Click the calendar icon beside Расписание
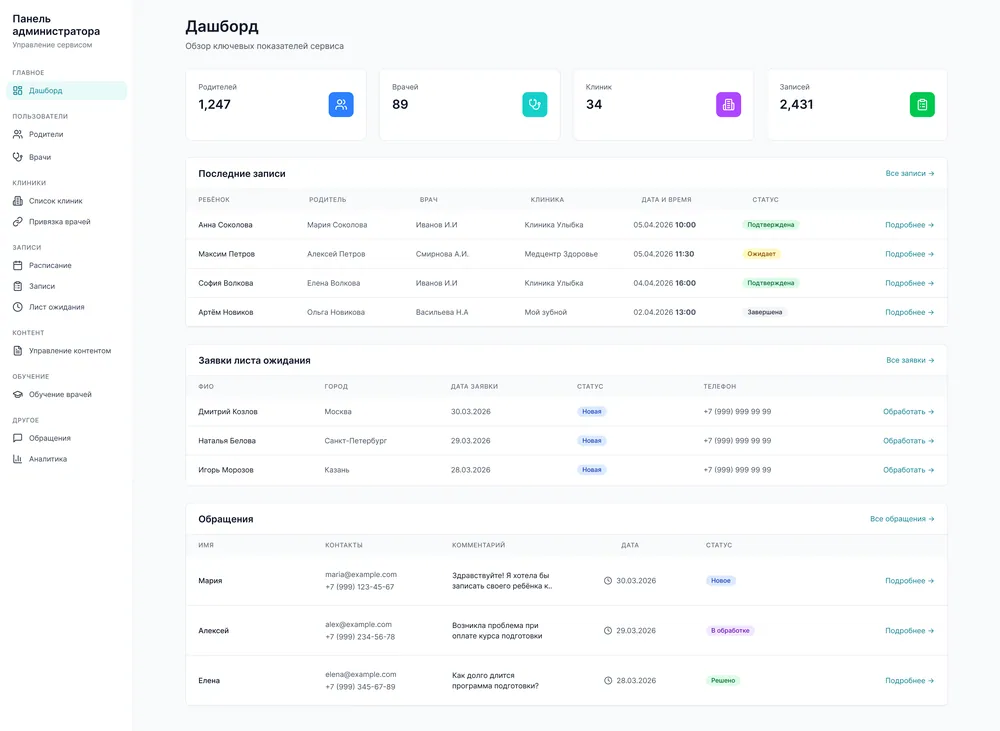The width and height of the screenshot is (1000, 731). (18, 265)
